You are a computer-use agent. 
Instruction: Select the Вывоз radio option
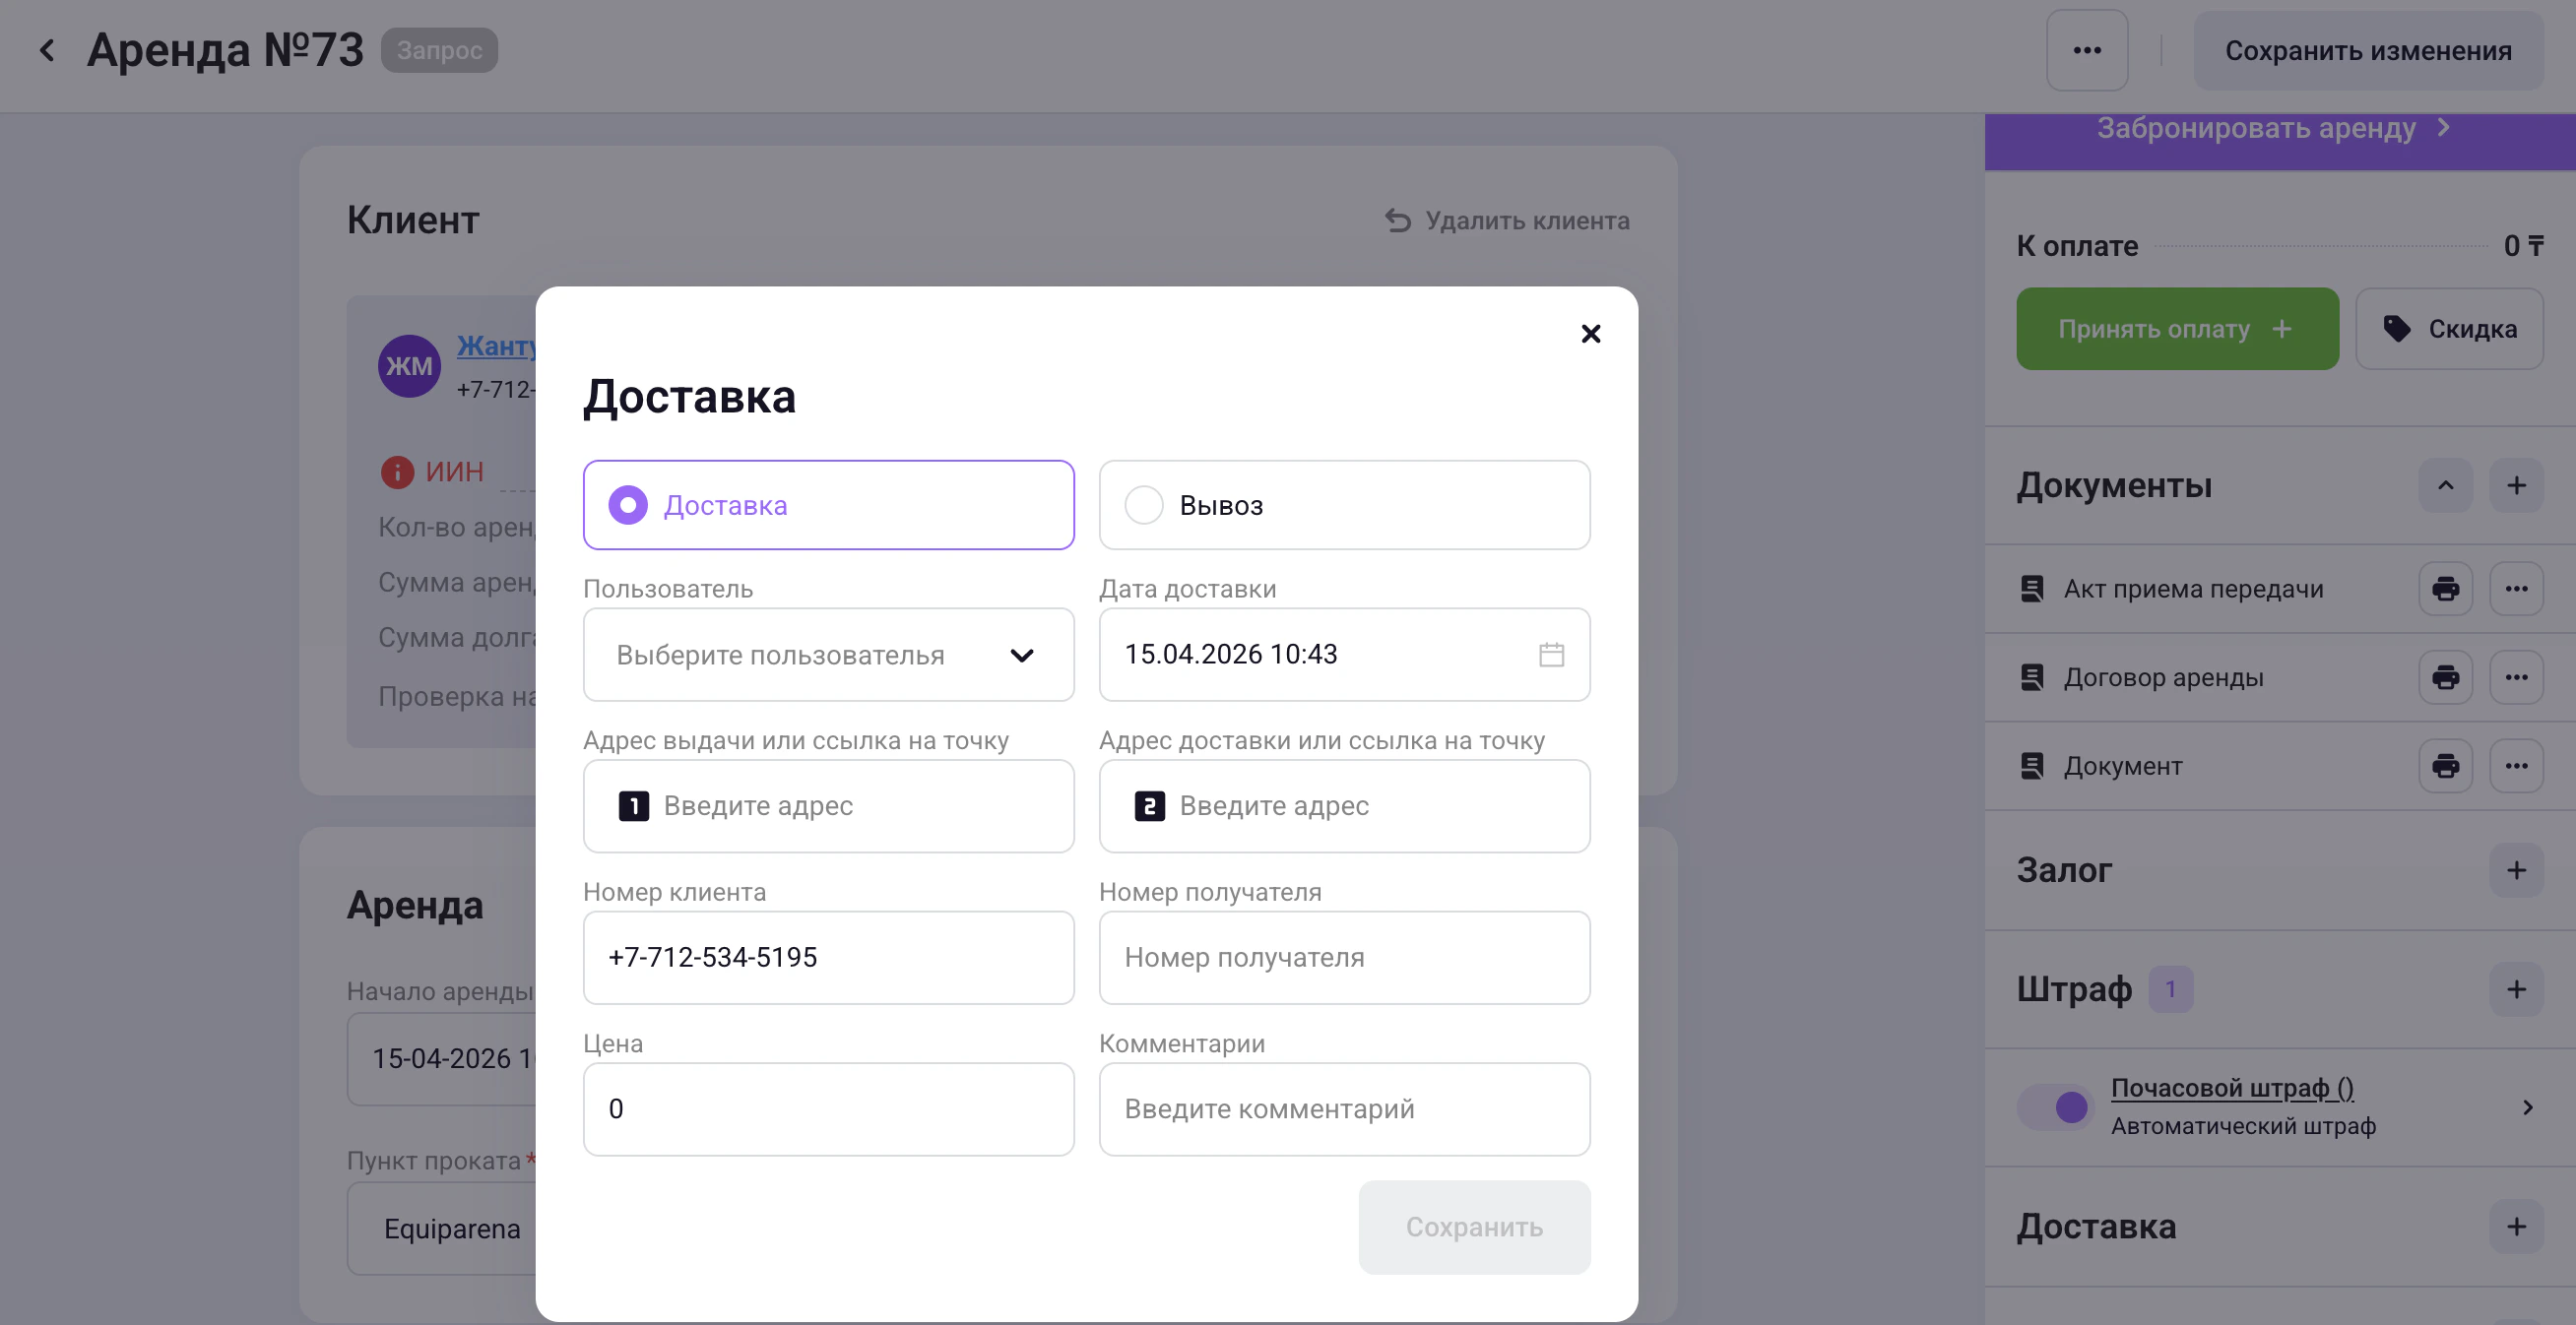1144,505
